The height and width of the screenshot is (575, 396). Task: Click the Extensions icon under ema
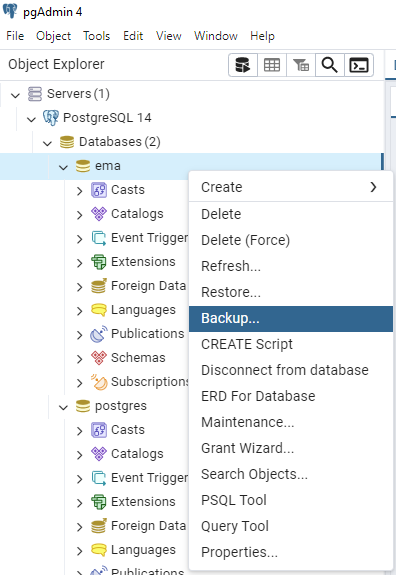pyautogui.click(x=99, y=262)
